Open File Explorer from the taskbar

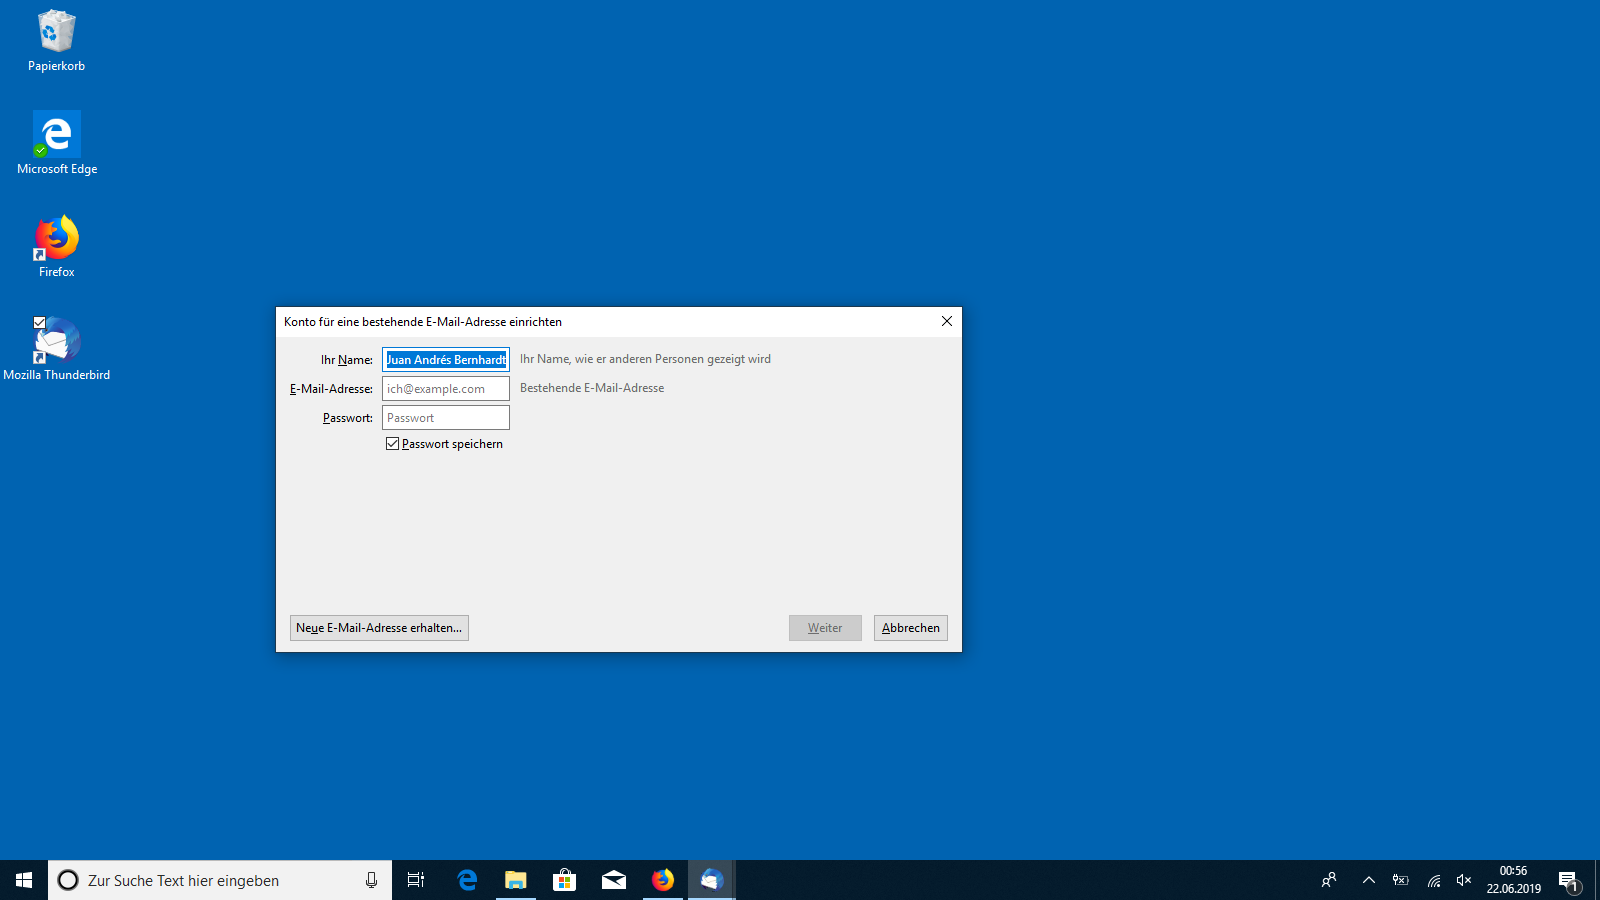(515, 880)
